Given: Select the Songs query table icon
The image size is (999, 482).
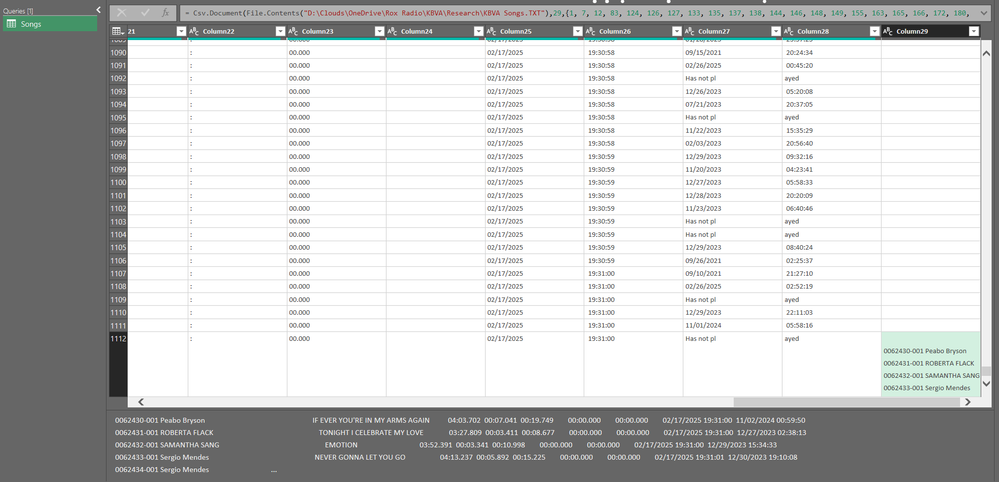Looking at the screenshot, I should point(11,24).
